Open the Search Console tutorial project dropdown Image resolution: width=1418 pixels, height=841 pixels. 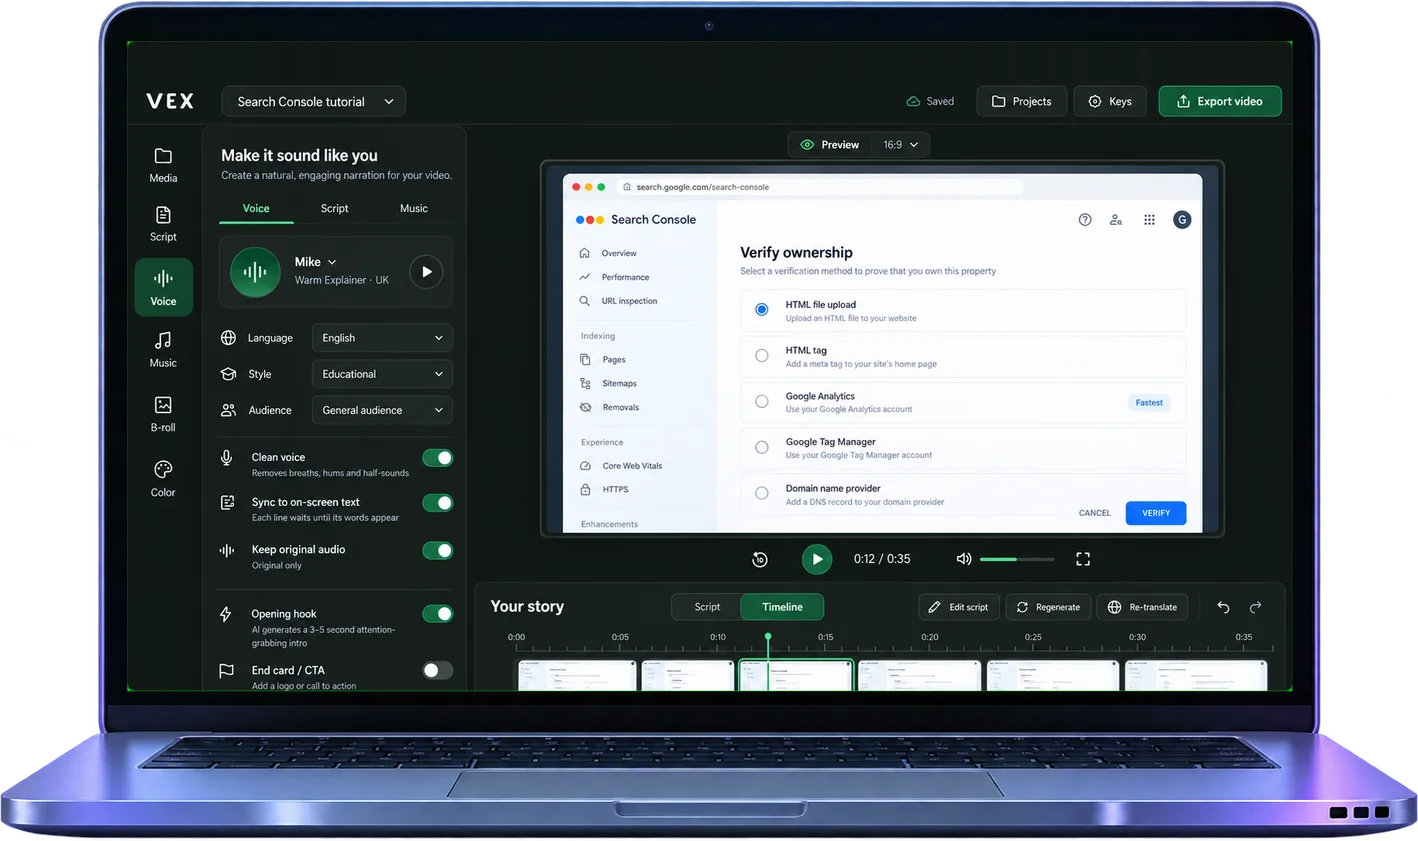[x=313, y=101]
